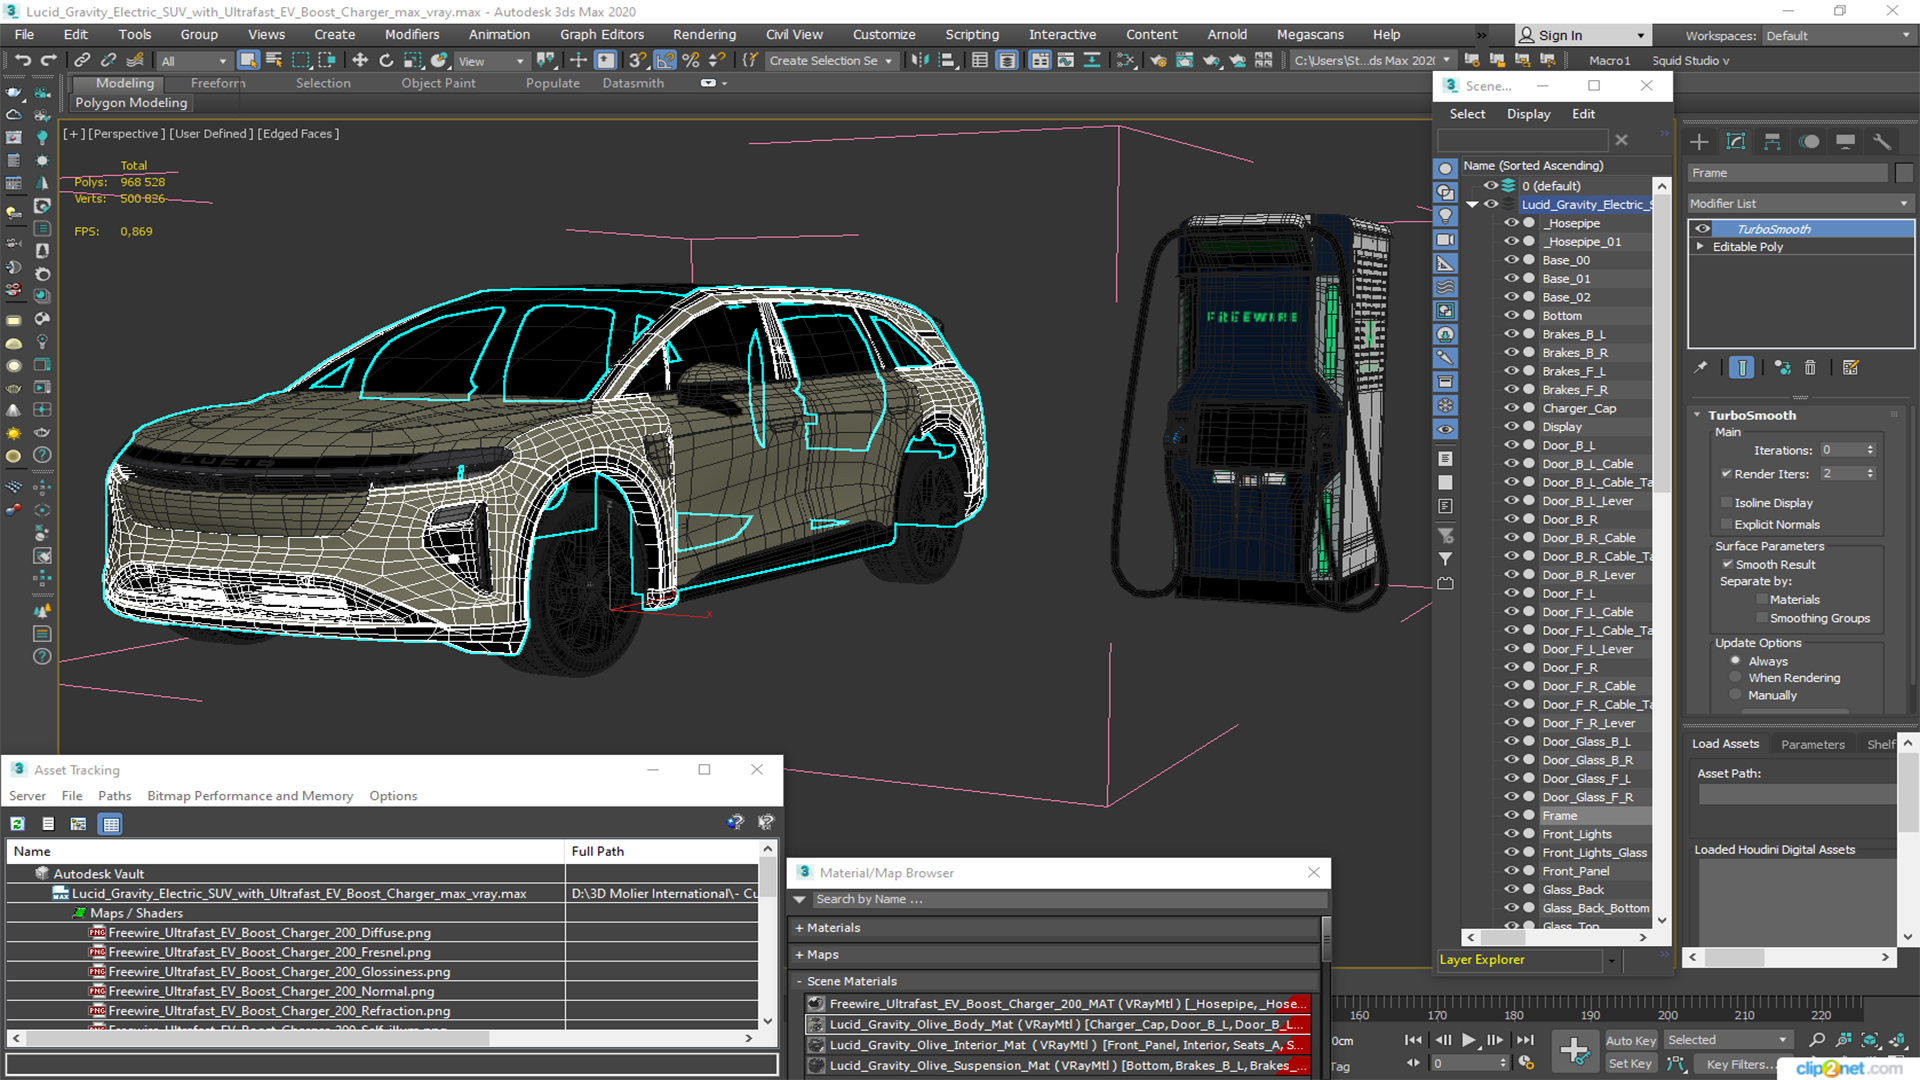Toggle Display Lights filter in Scene Explorer
The height and width of the screenshot is (1080, 1920).
(1445, 216)
